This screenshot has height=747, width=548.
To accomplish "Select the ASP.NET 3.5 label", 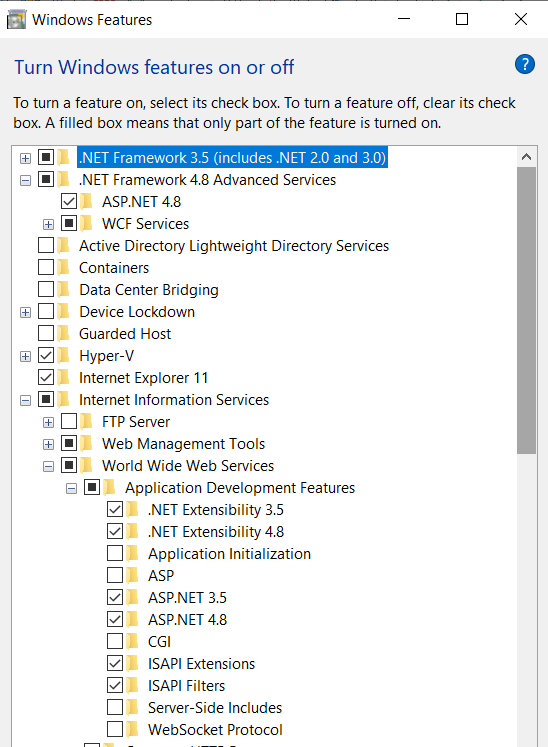I will (187, 597).
